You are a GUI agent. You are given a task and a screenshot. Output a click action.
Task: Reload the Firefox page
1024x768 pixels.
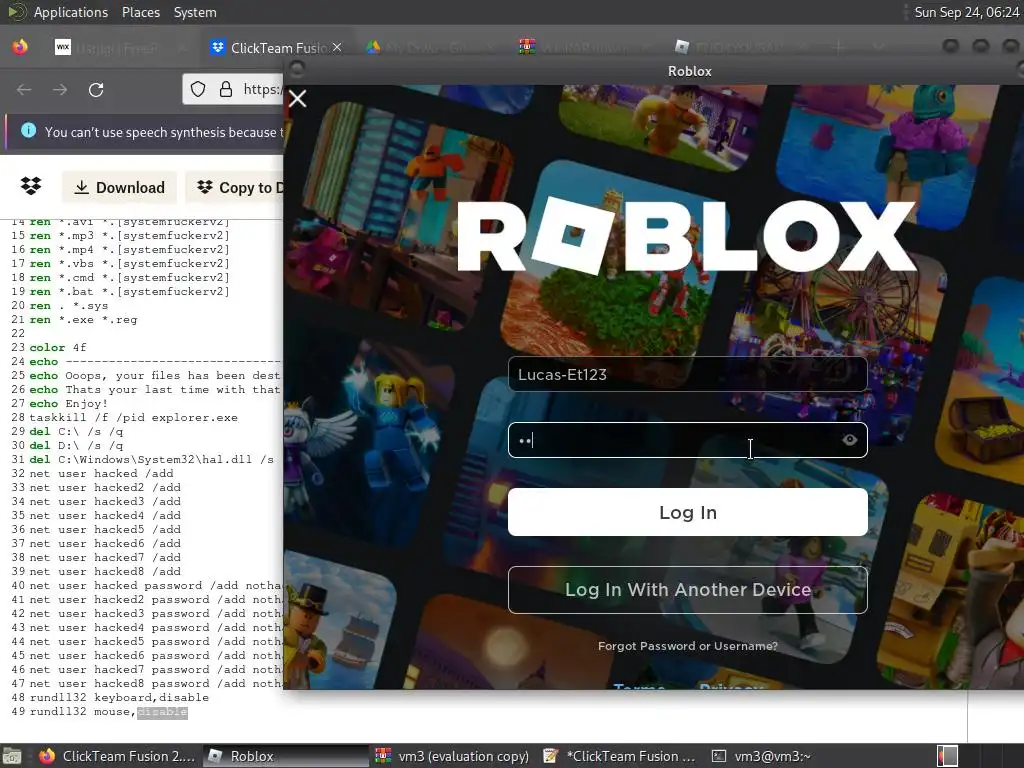click(96, 89)
